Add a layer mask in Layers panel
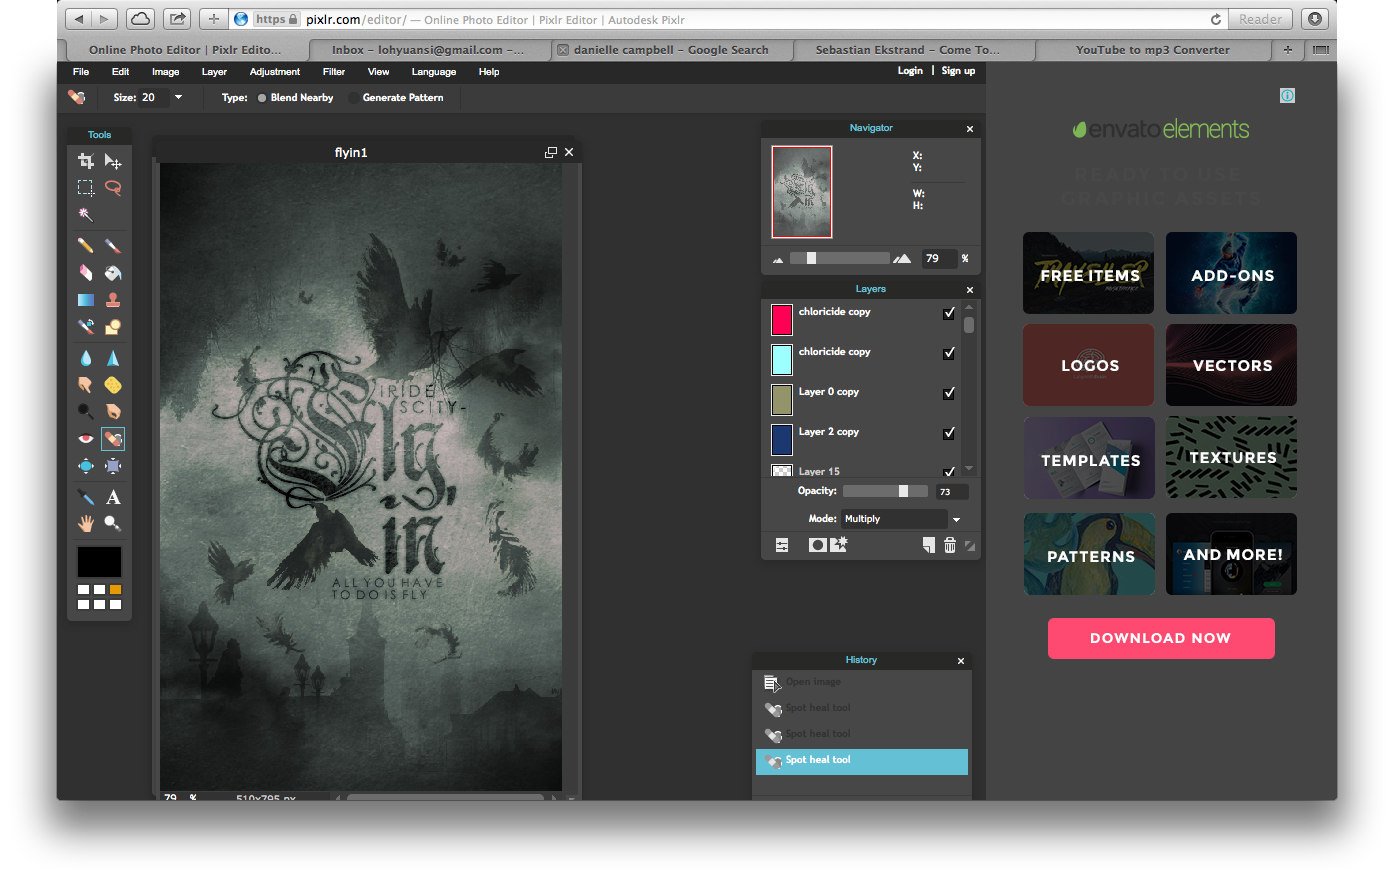This screenshot has height=879, width=1394. pos(817,545)
